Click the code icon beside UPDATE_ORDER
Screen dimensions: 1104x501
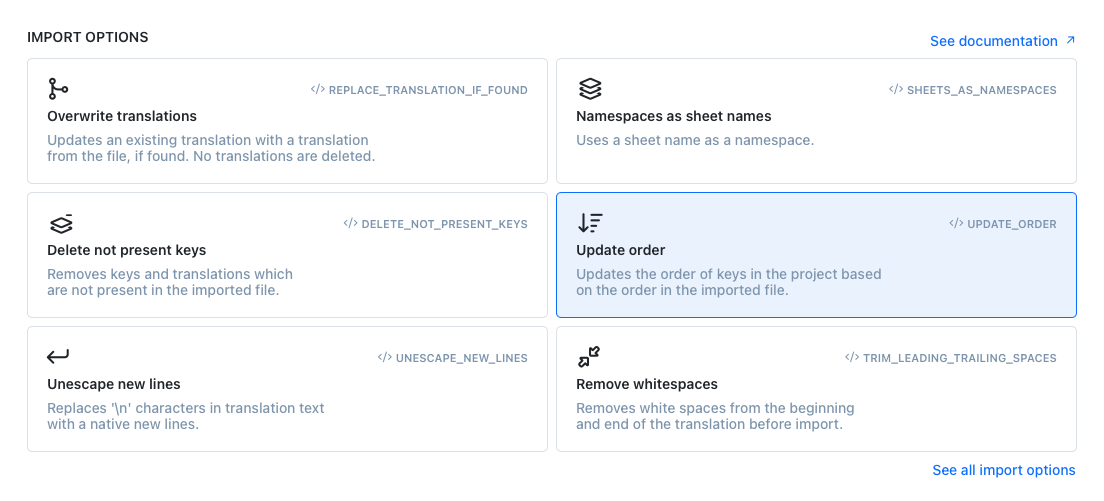956,224
